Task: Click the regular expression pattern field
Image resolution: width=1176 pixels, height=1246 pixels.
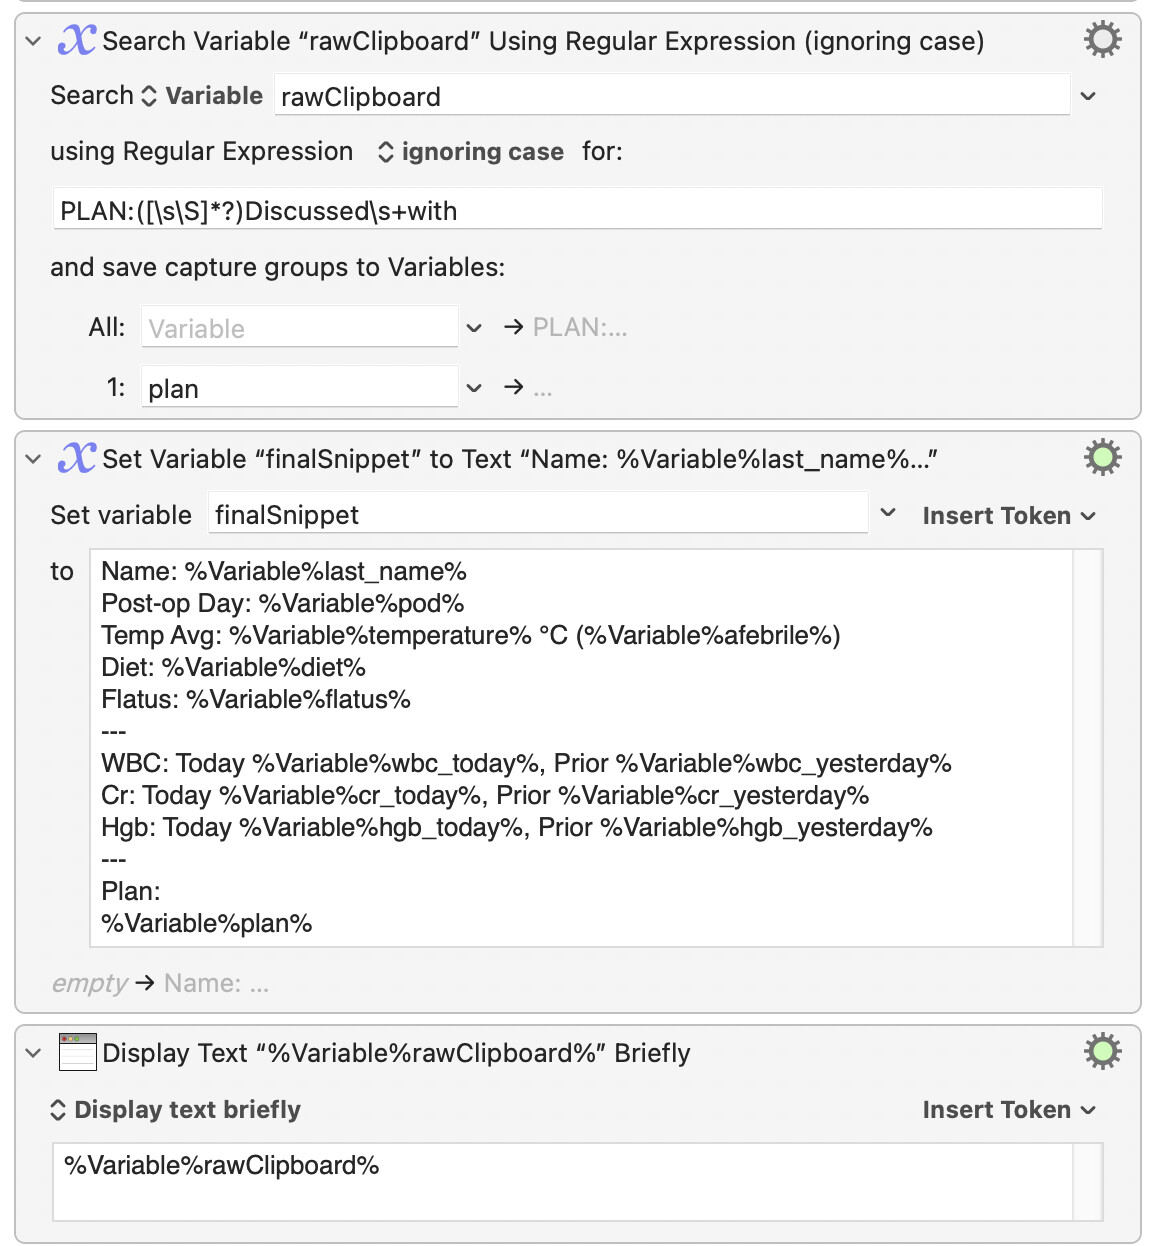Action: pos(578,209)
